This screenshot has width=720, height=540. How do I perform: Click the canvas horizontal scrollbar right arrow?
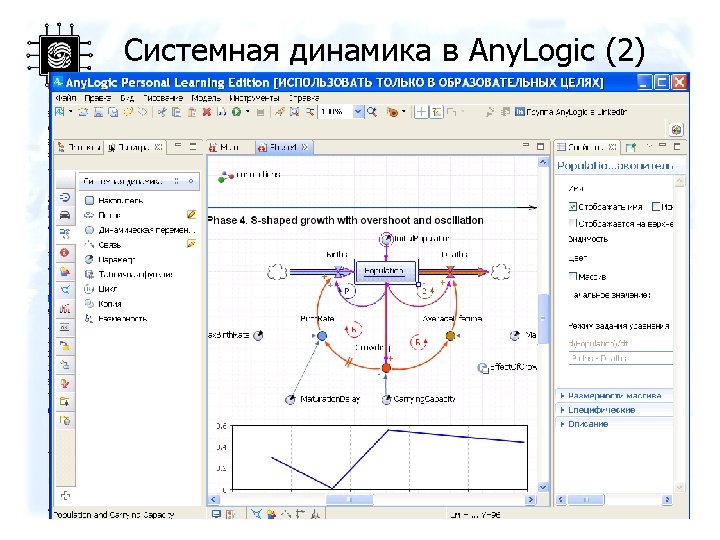[531, 499]
